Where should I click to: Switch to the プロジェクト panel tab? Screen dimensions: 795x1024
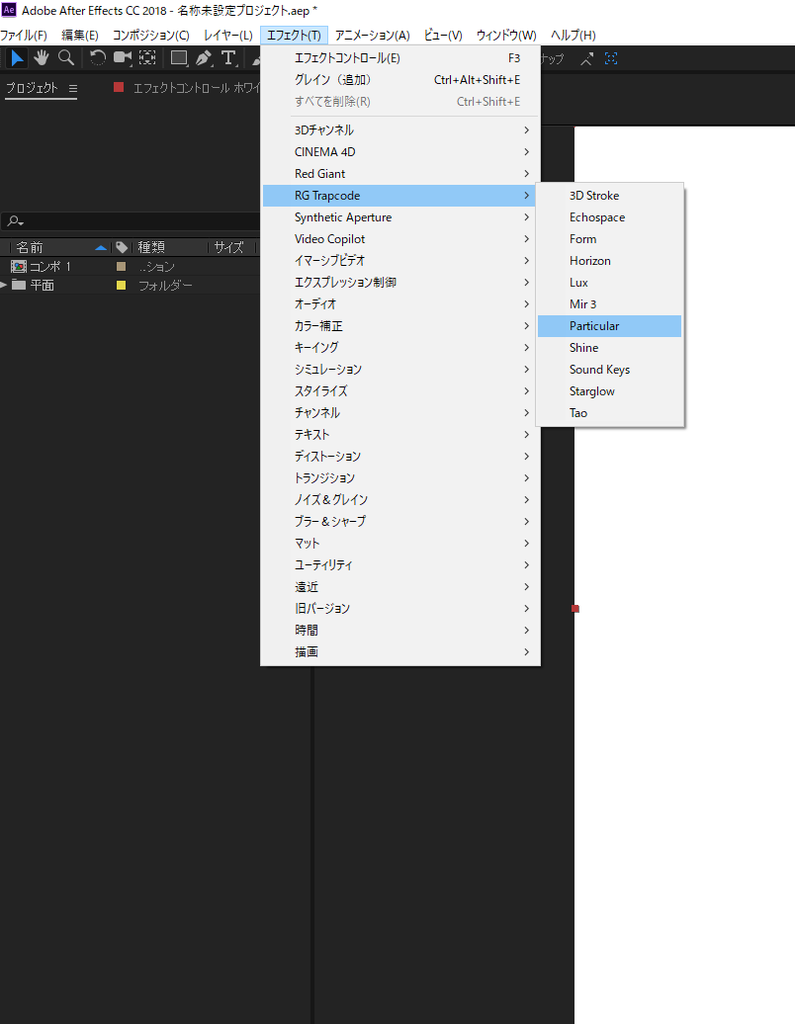tap(32, 88)
